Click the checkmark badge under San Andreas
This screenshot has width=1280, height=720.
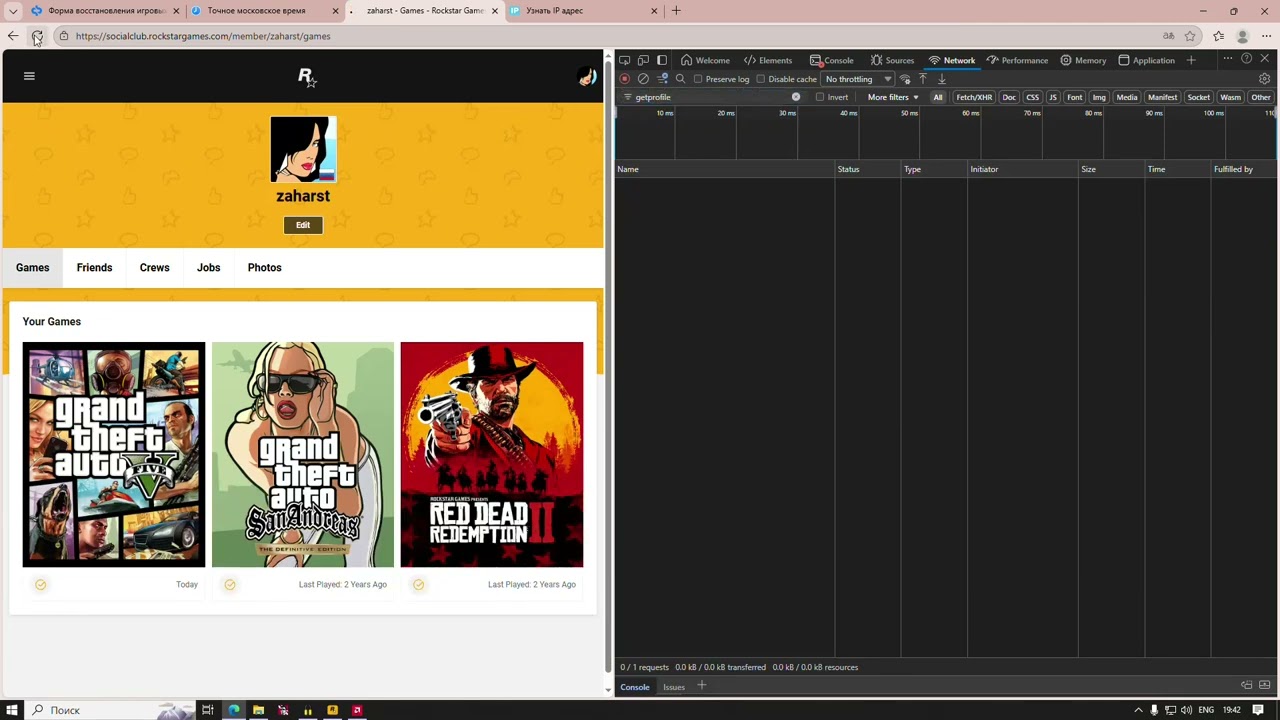pyautogui.click(x=230, y=585)
